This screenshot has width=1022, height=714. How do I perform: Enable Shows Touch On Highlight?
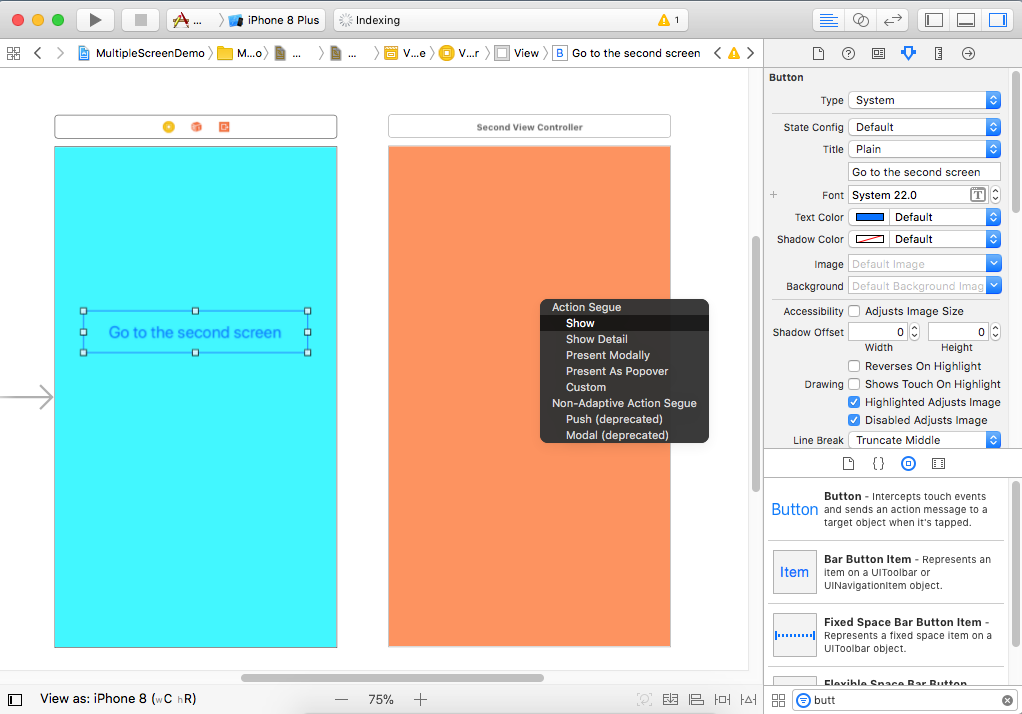854,384
